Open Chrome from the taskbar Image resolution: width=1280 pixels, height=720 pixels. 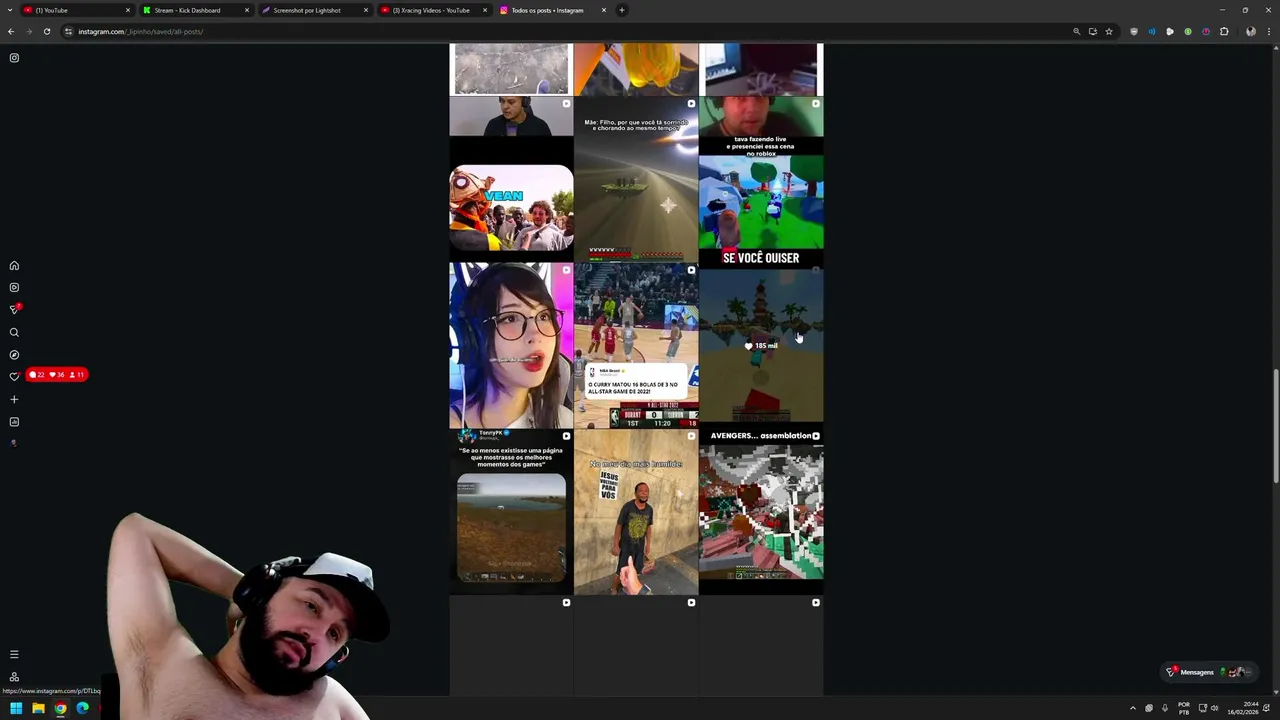(x=60, y=708)
